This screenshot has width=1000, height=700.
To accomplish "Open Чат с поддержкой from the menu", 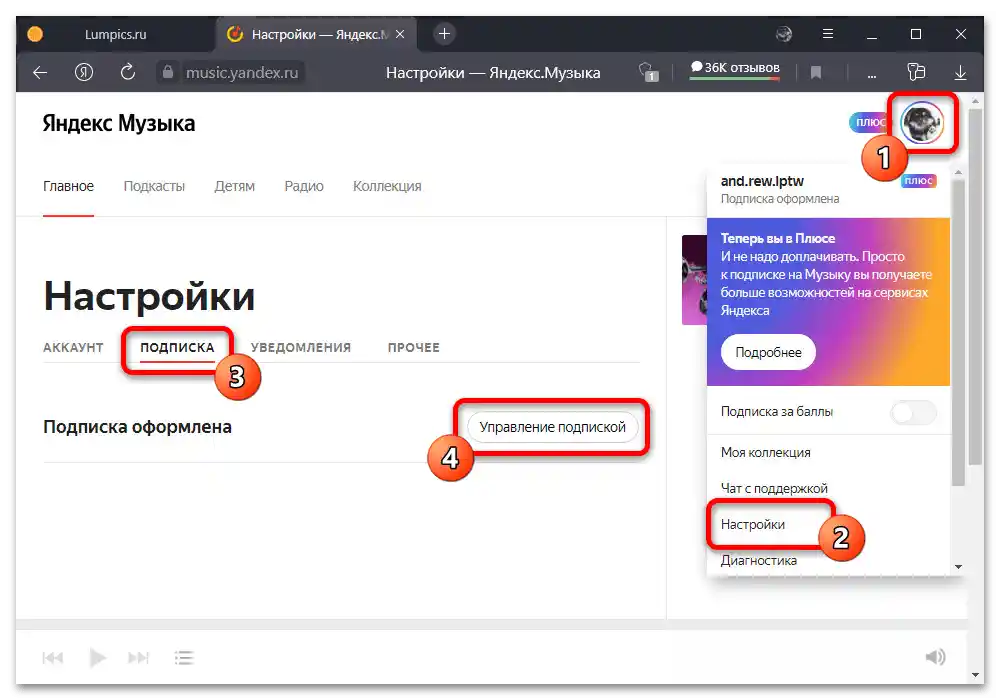I will 774,488.
